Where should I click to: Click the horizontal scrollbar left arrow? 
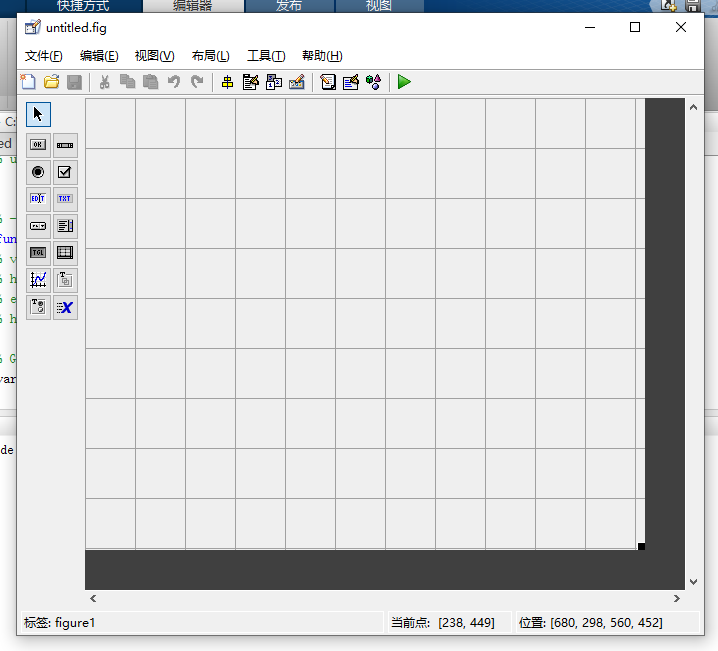tap(93, 598)
